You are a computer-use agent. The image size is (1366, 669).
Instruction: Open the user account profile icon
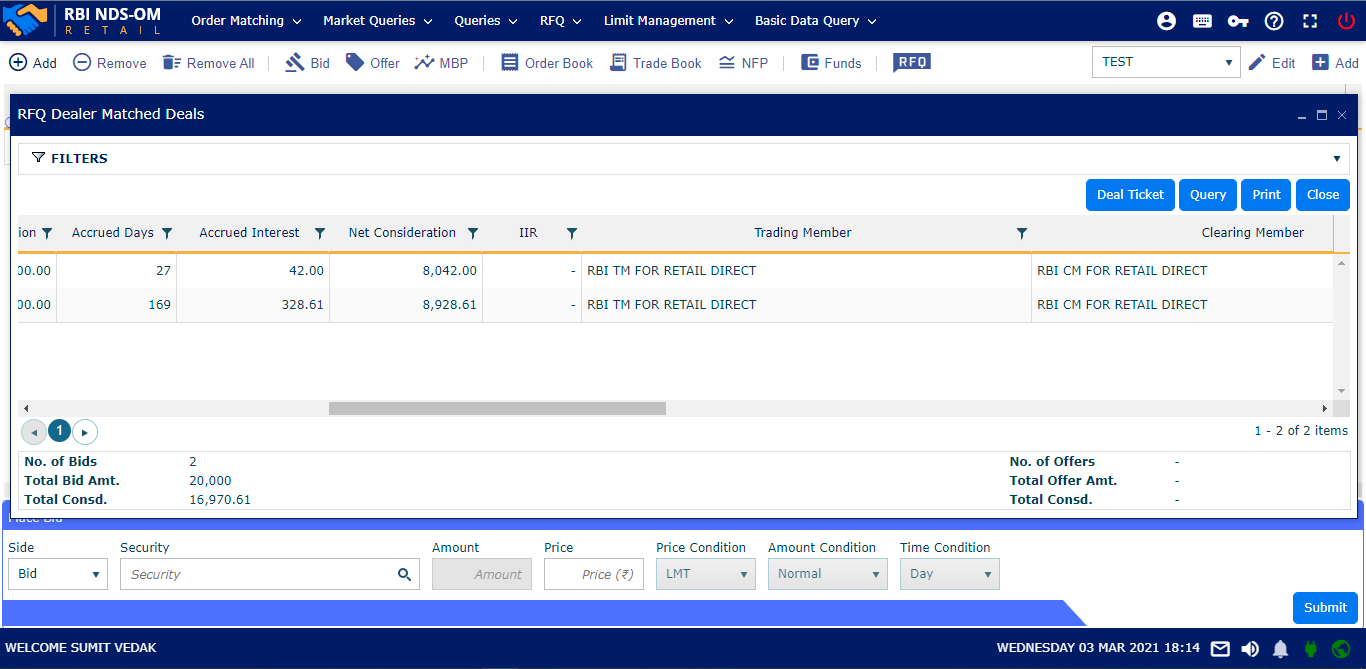pos(1166,21)
